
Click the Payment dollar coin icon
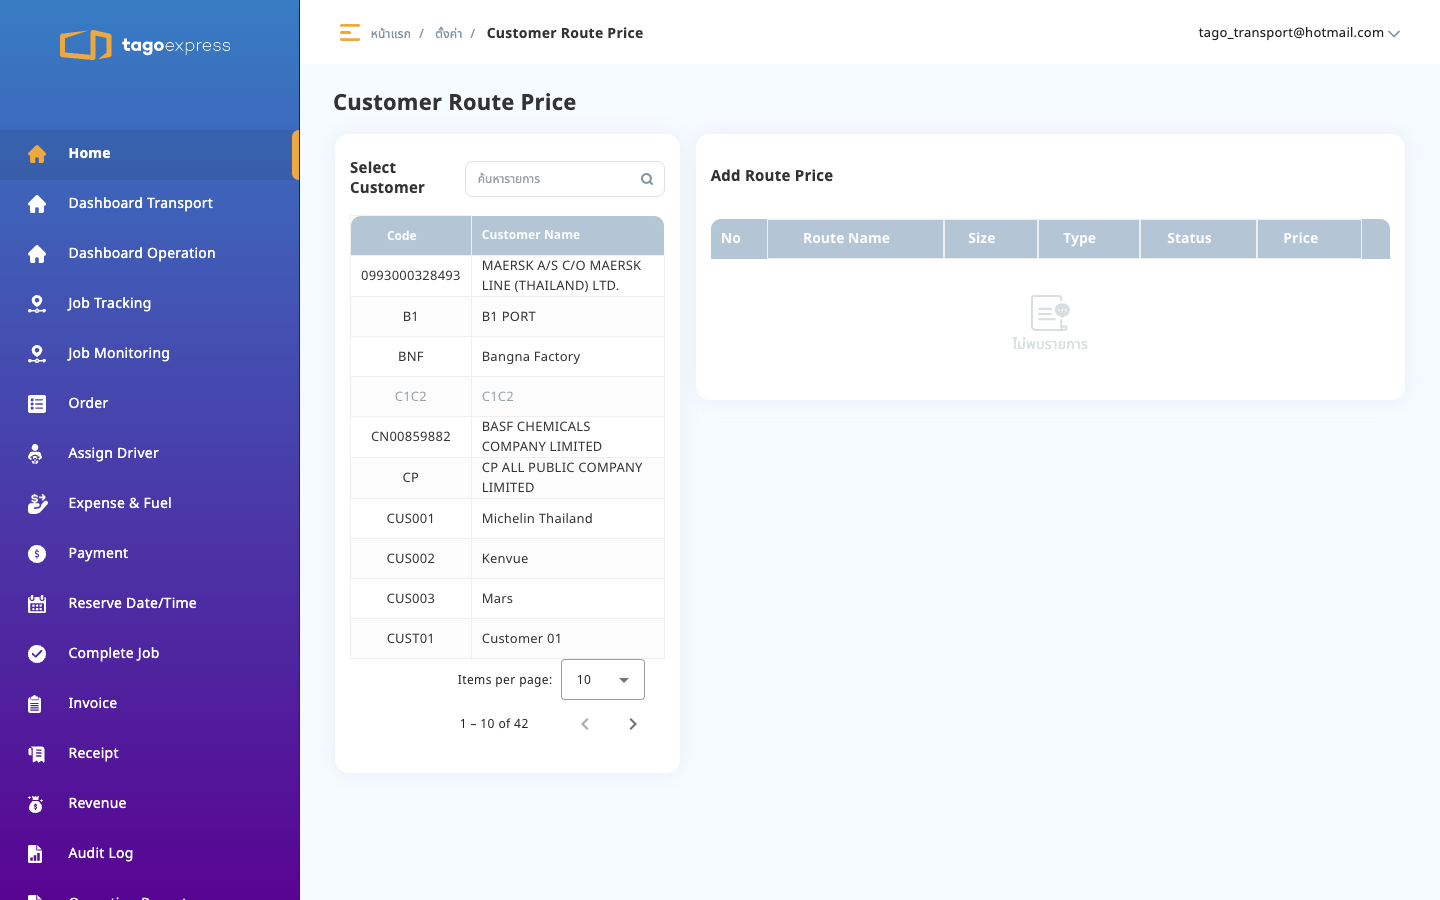[x=37, y=554]
